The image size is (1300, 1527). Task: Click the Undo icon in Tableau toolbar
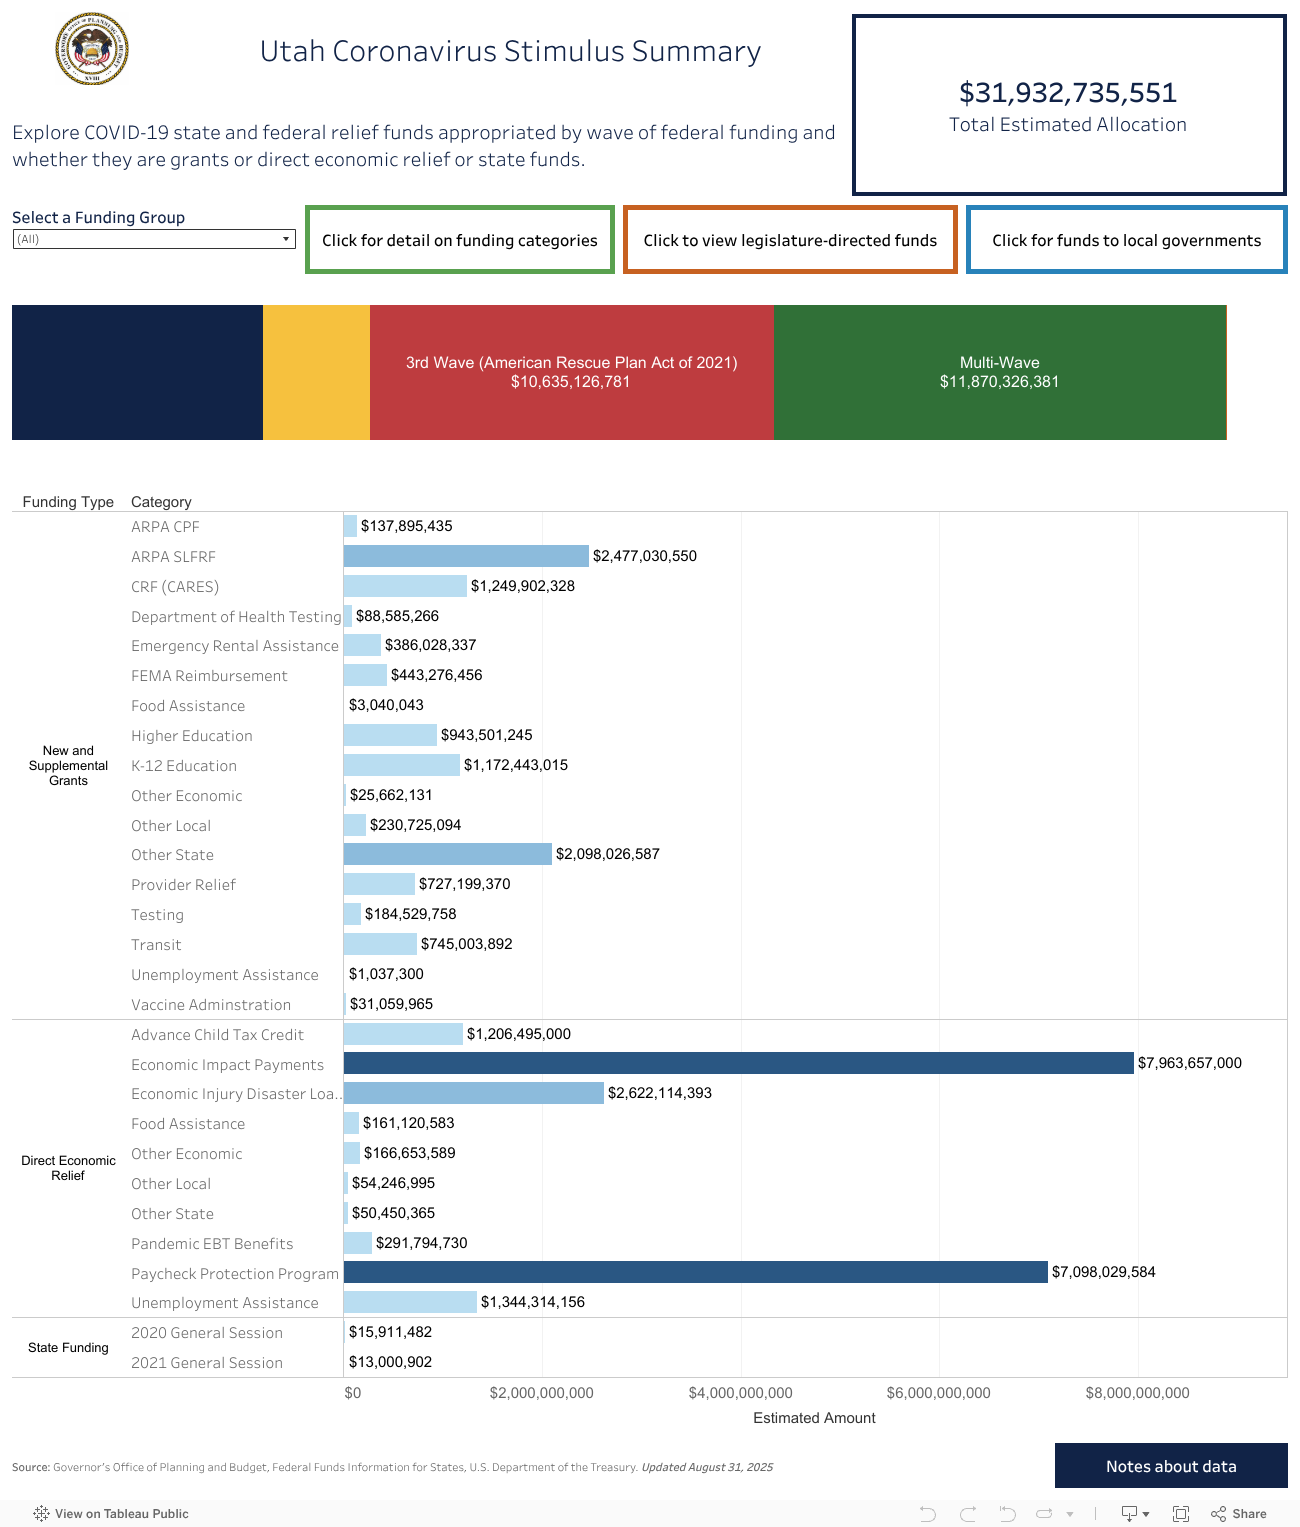(928, 1514)
